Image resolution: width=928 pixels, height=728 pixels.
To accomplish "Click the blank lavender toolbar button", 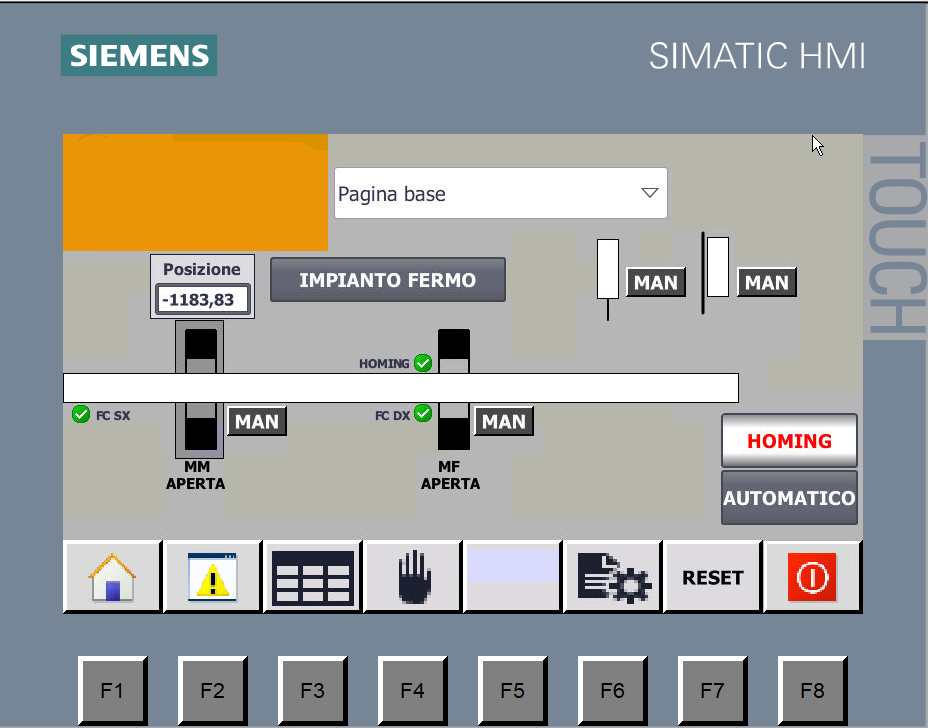I will pyautogui.click(x=513, y=577).
